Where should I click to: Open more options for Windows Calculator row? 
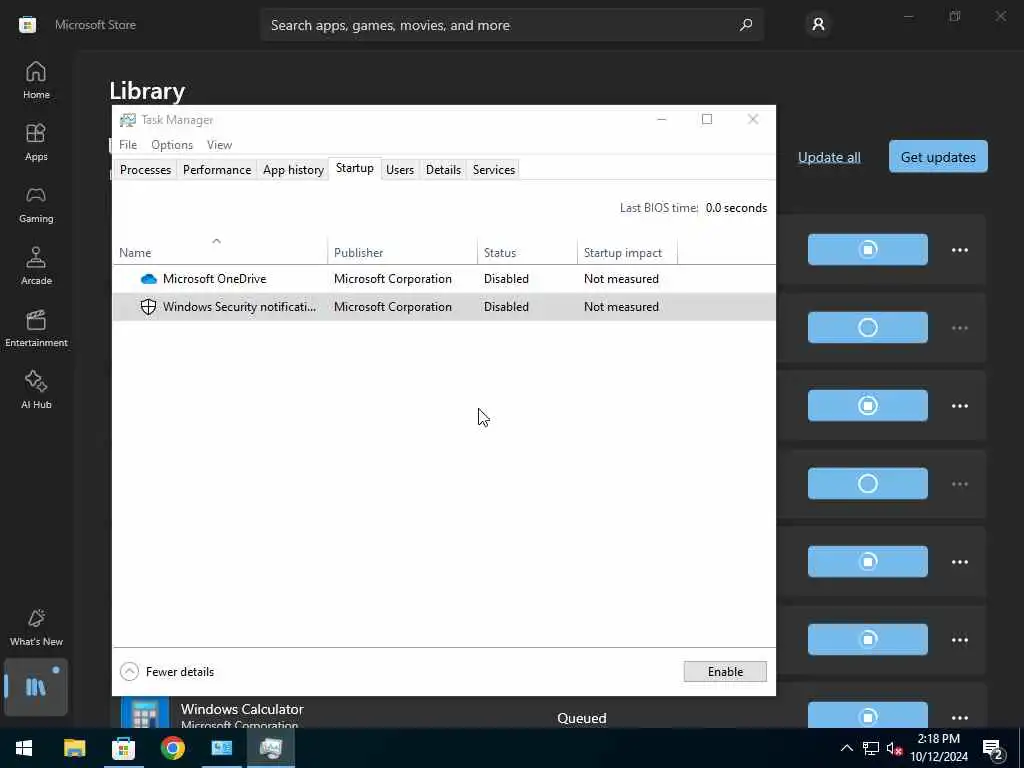click(959, 718)
